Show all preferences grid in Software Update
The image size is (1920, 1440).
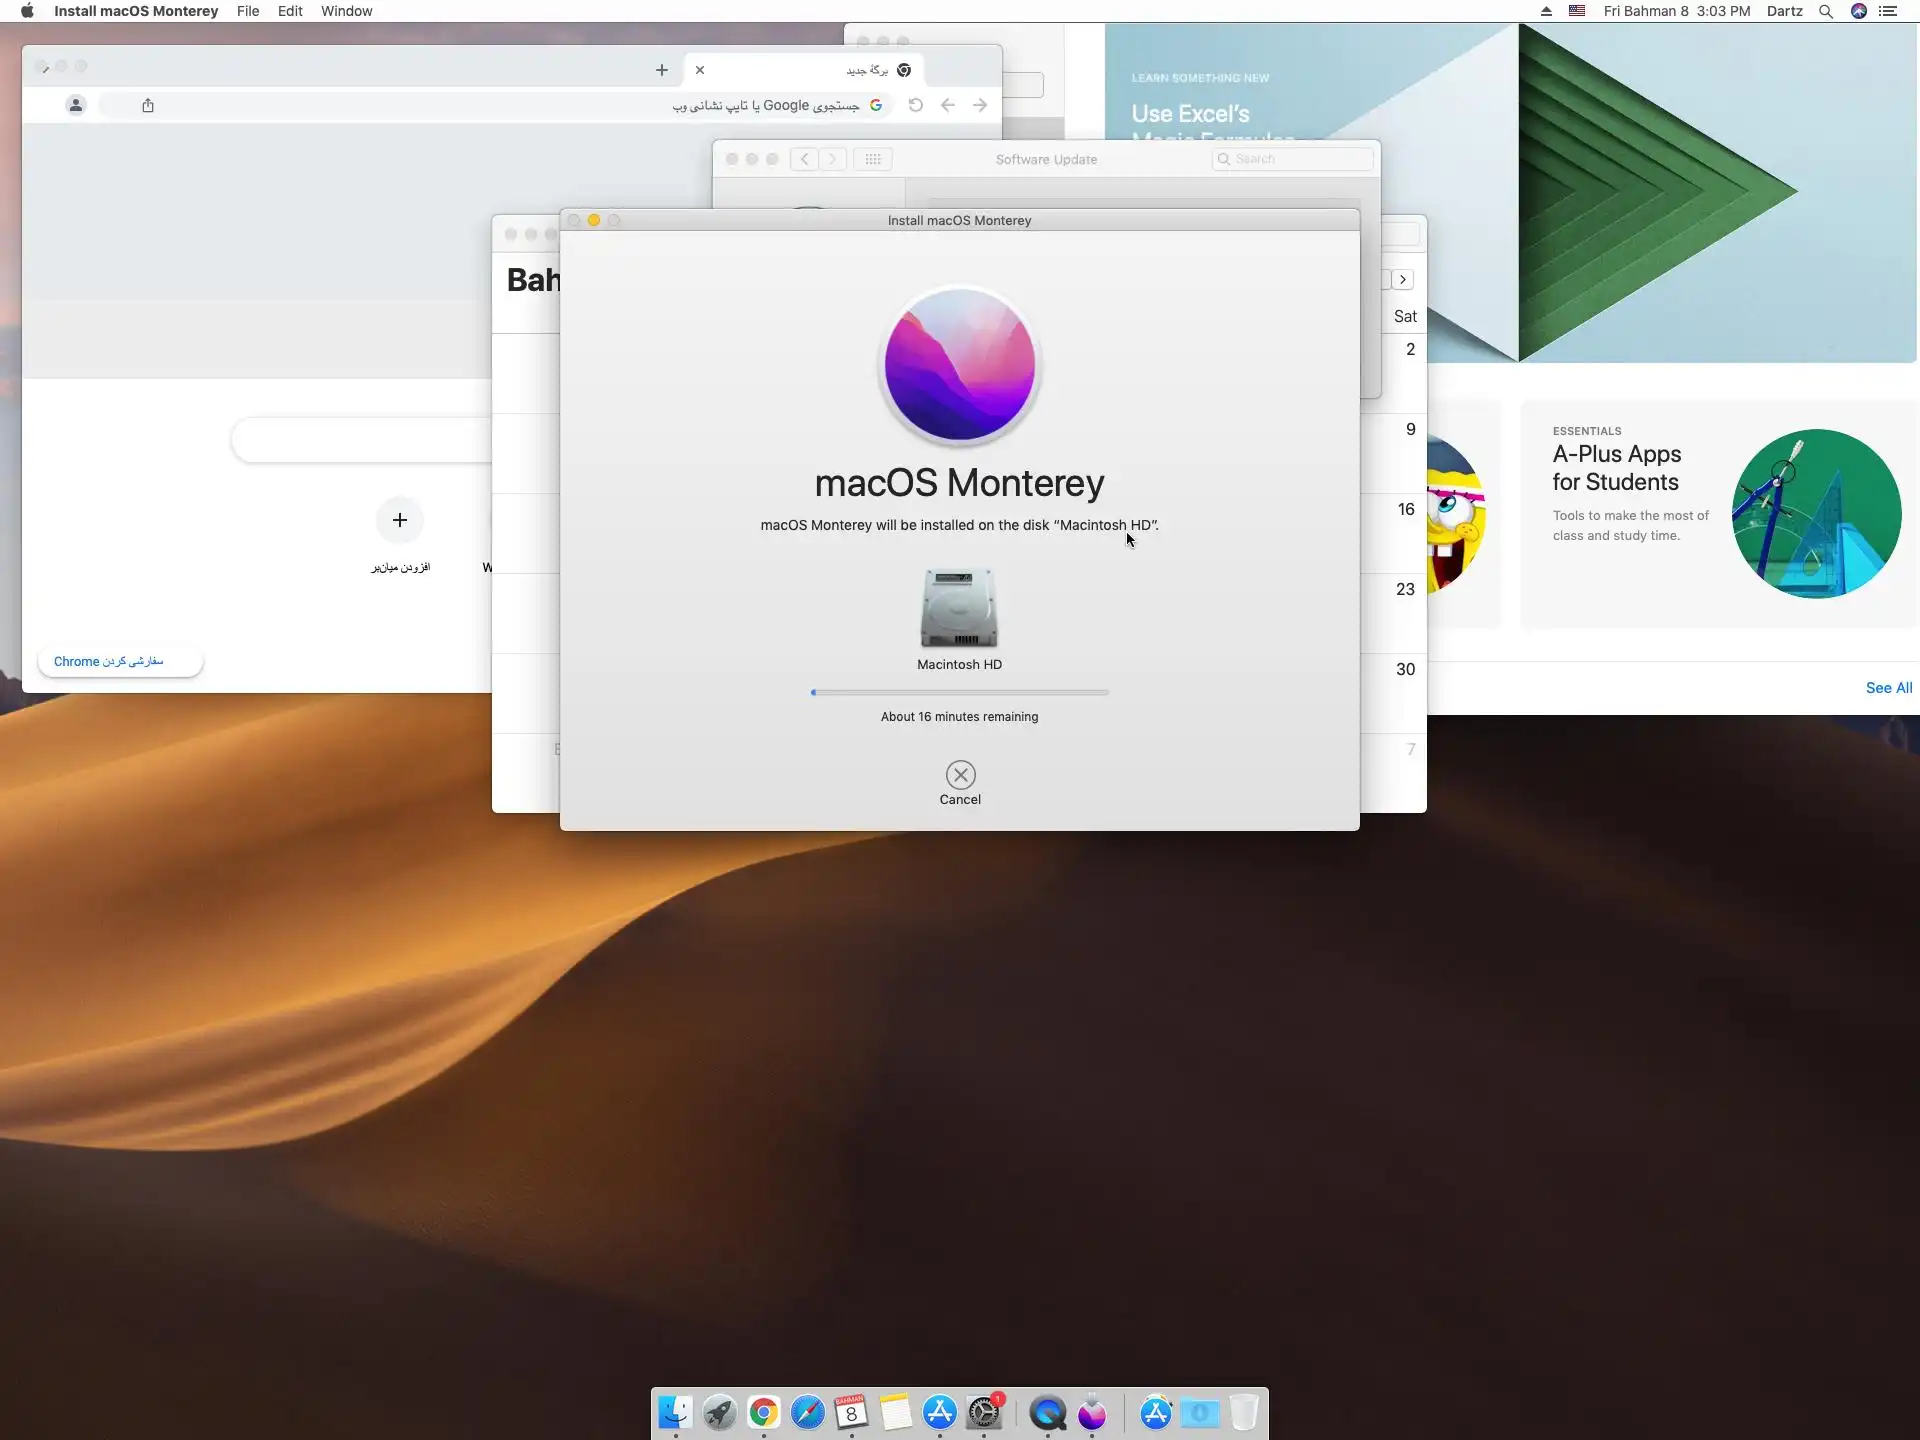[872, 159]
